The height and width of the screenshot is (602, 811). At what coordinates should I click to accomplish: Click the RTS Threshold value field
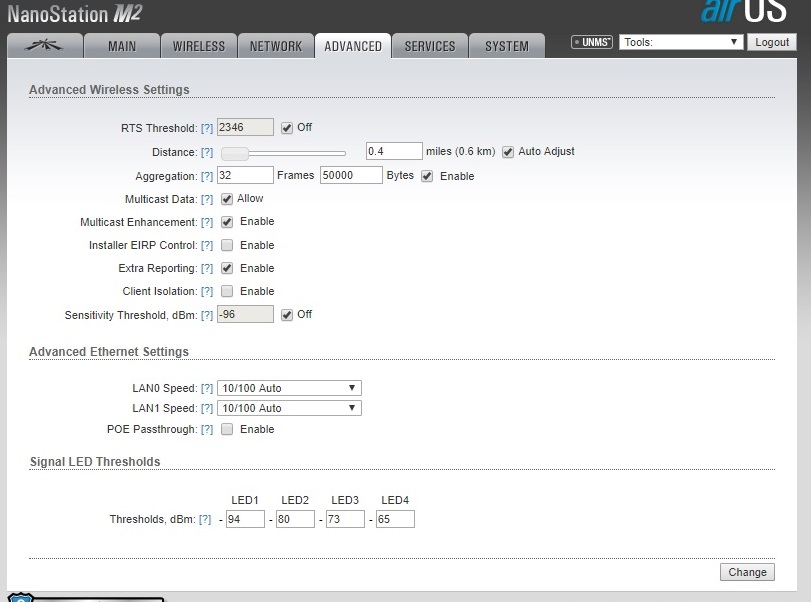[245, 127]
